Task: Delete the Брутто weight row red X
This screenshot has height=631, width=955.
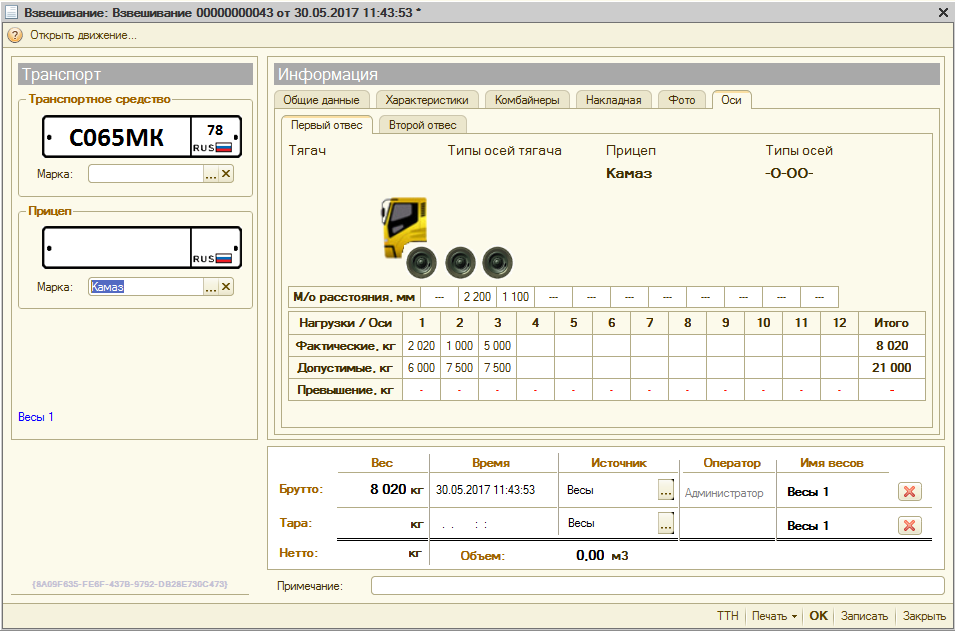Action: tap(909, 491)
